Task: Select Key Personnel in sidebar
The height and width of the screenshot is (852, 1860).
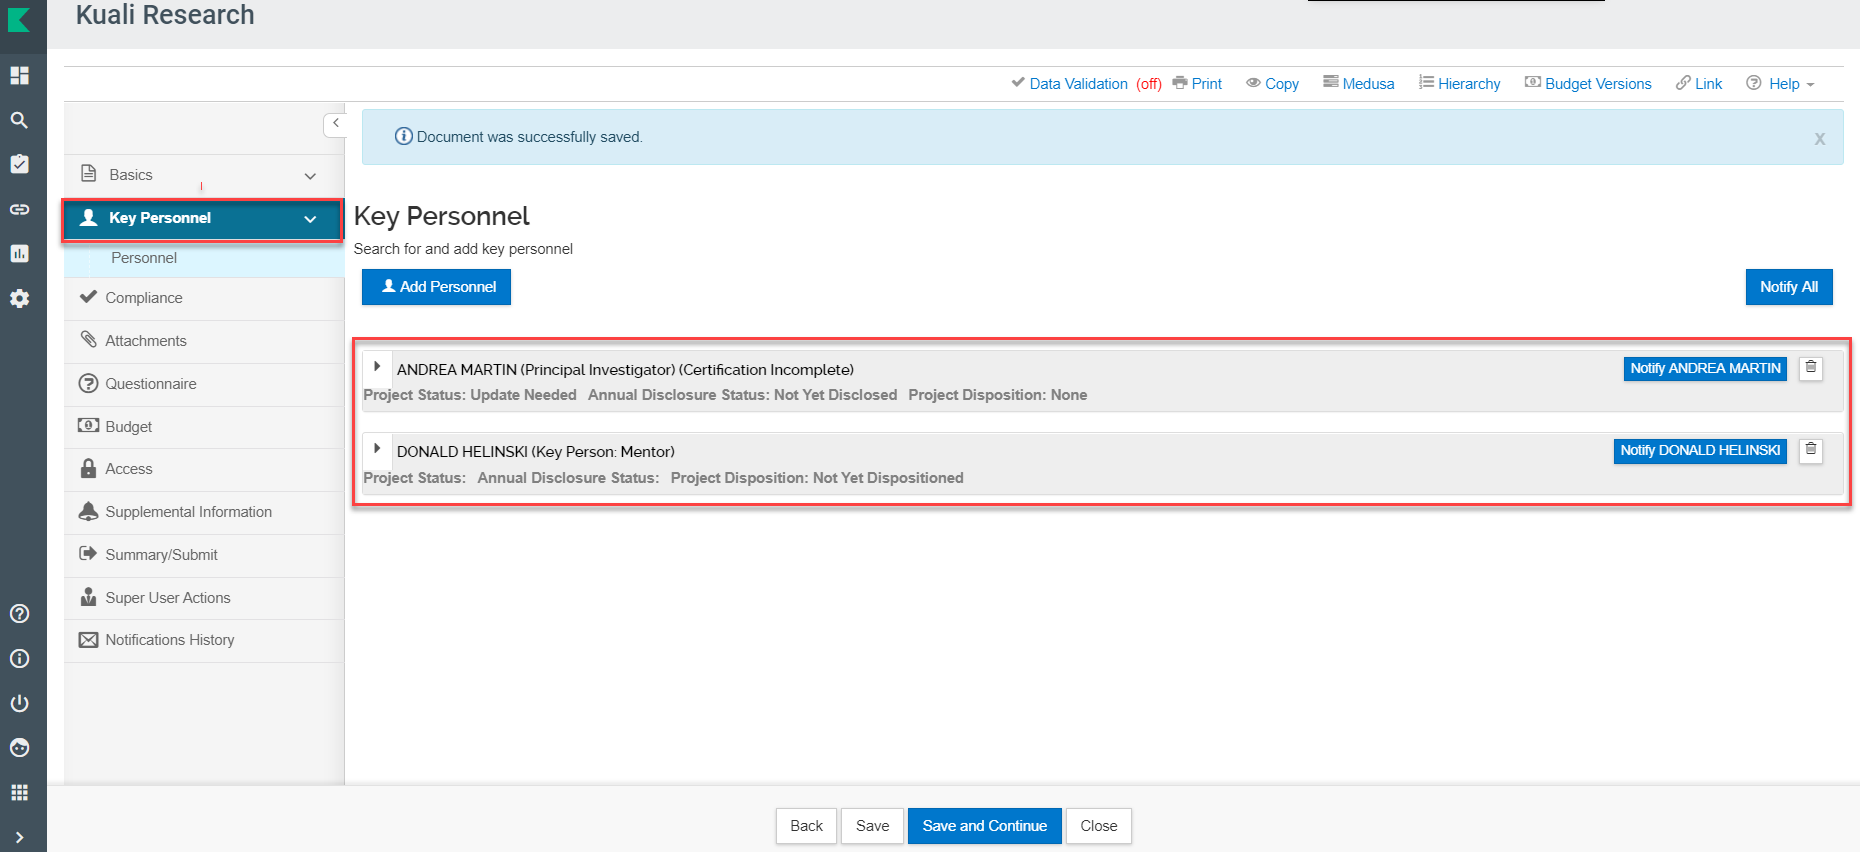Action: click(x=203, y=219)
